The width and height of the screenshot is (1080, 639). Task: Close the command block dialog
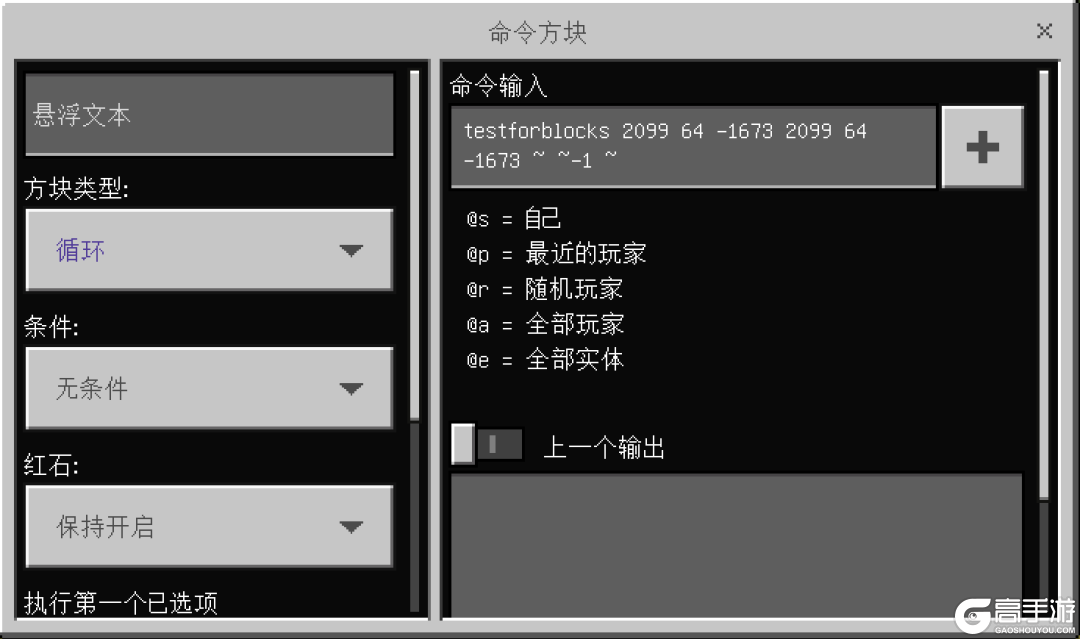coord(1044,31)
